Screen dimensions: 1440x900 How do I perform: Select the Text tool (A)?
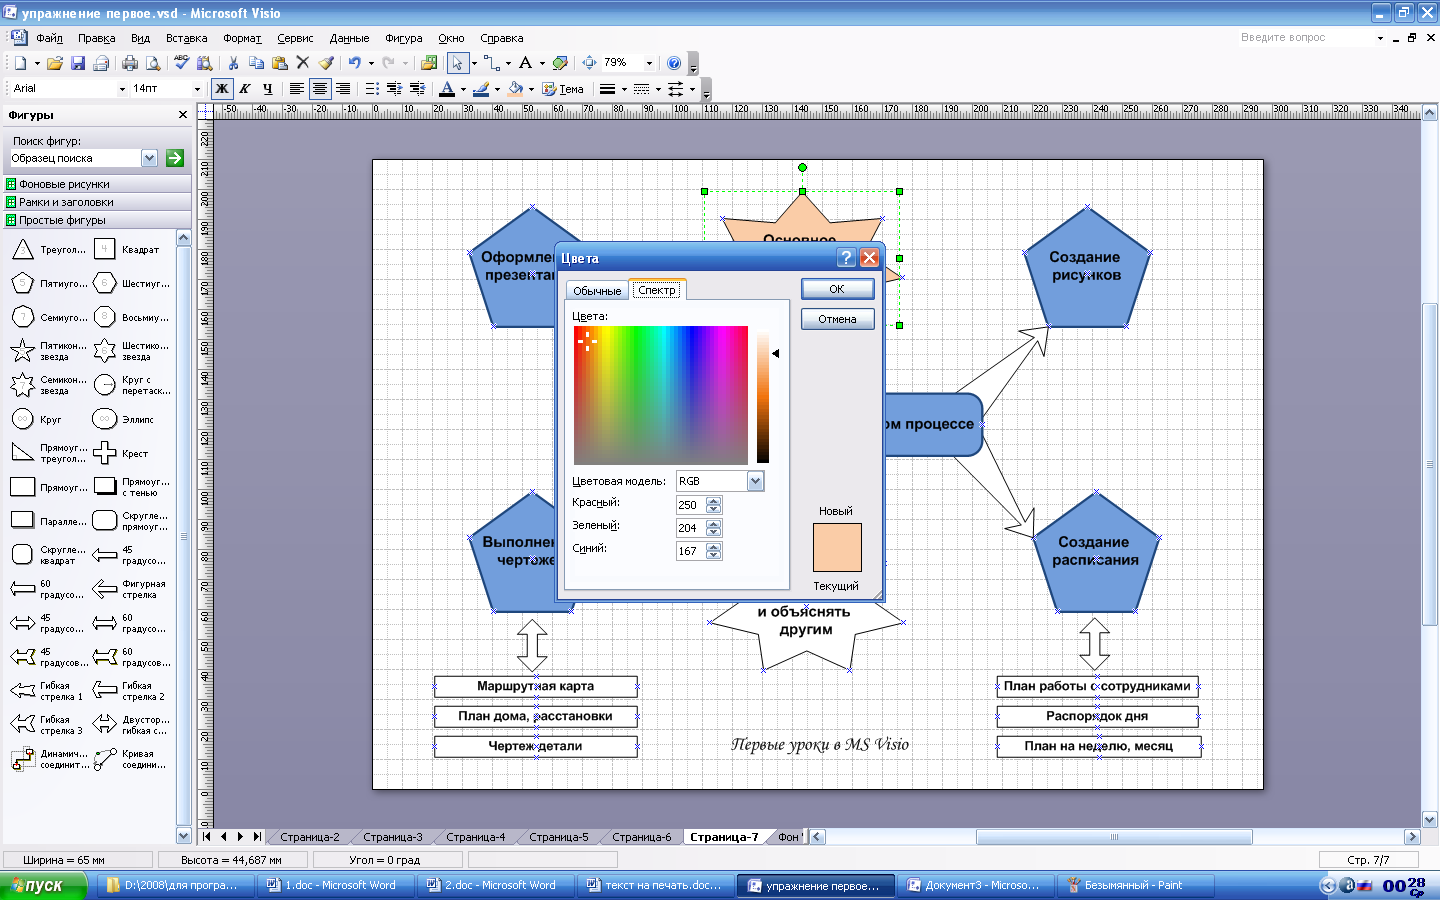[525, 63]
